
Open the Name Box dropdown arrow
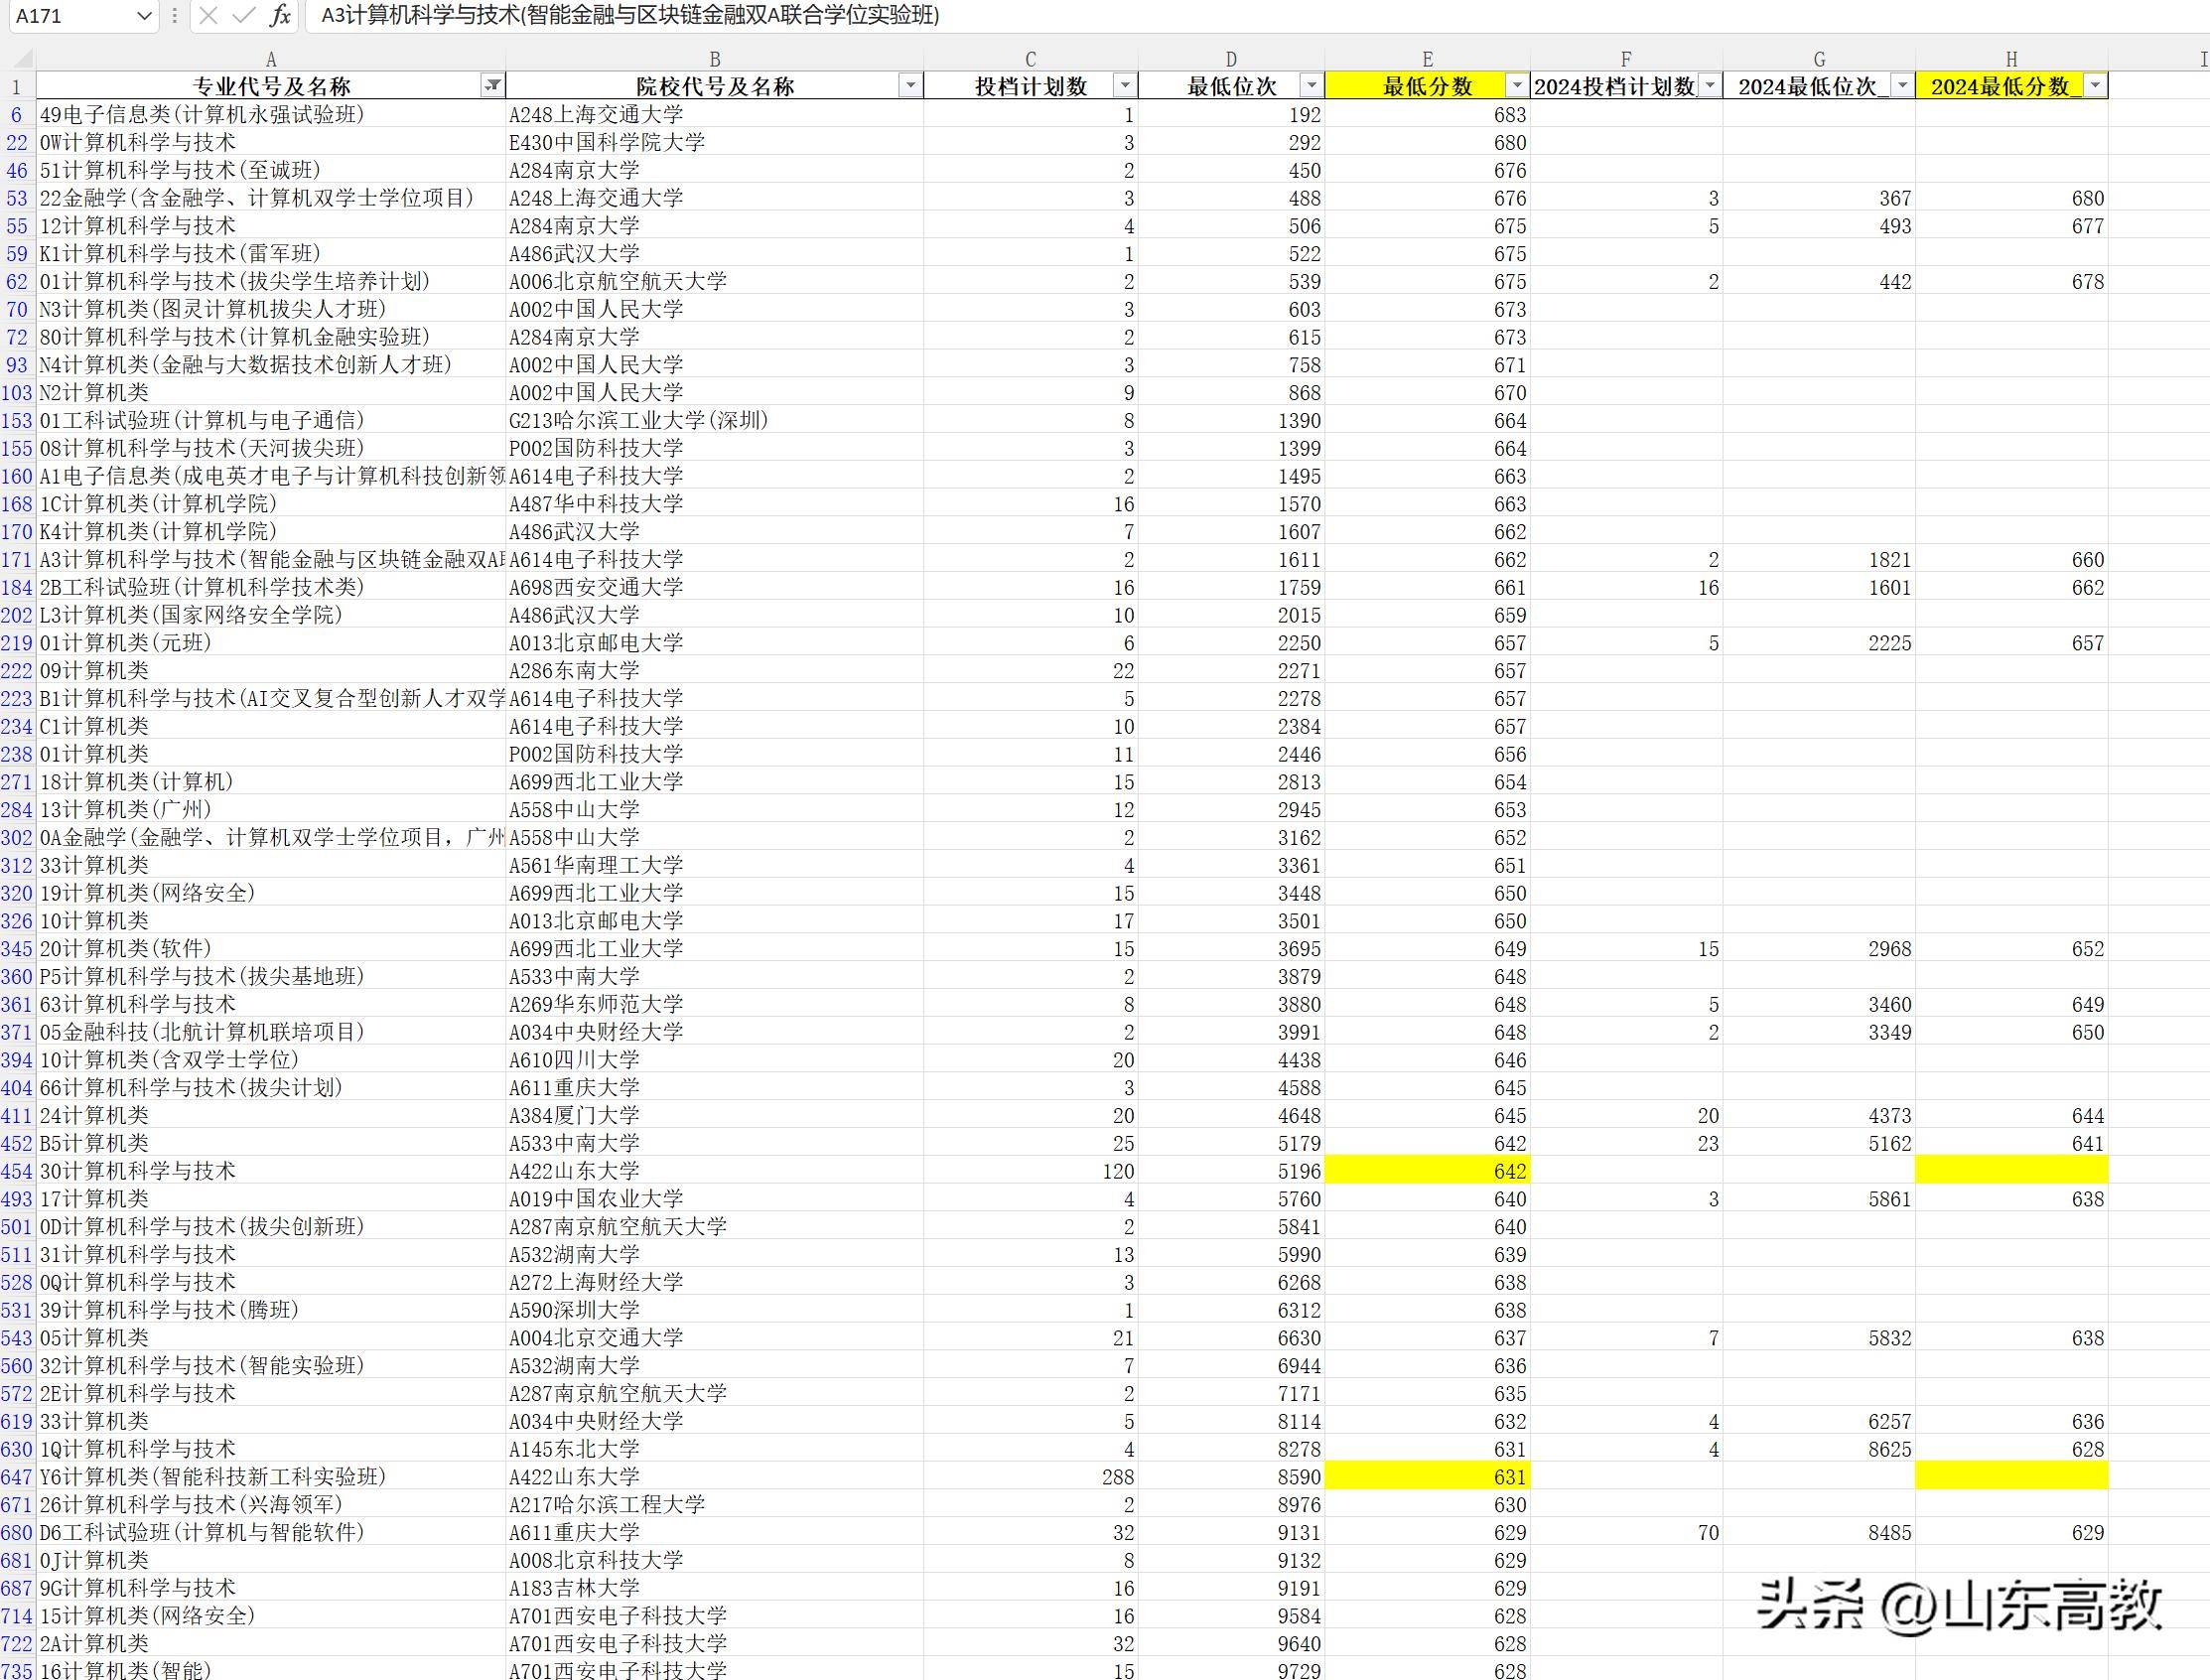click(144, 16)
